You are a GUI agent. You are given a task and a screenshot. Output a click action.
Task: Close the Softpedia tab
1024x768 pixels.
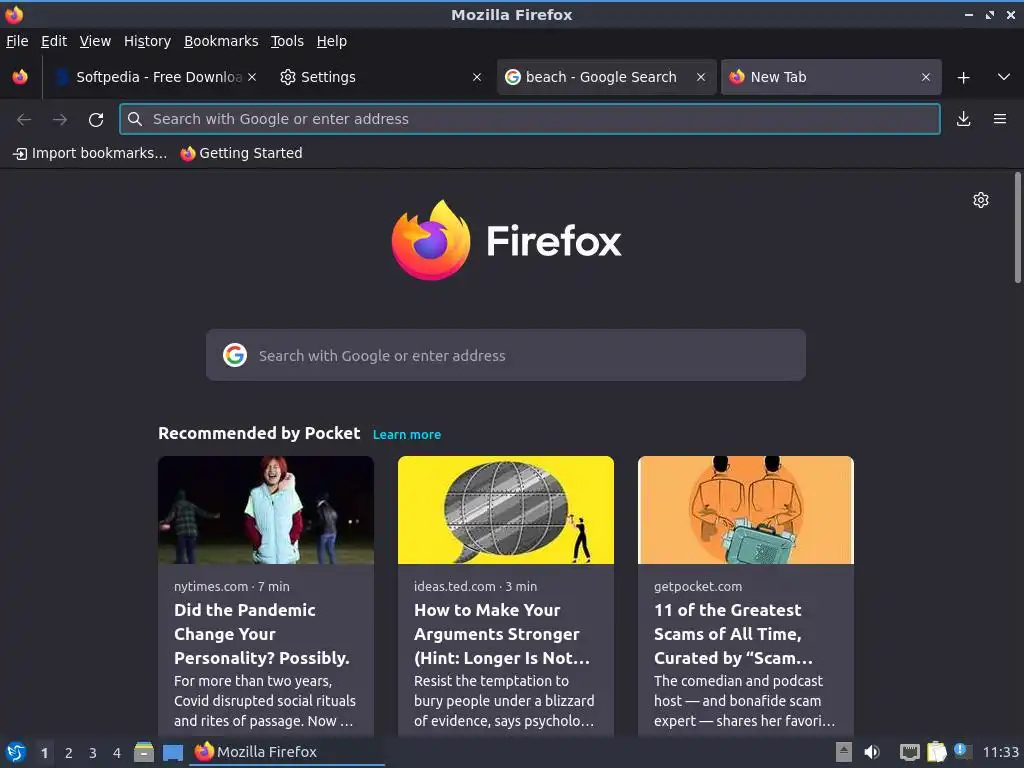pyautogui.click(x=252, y=77)
